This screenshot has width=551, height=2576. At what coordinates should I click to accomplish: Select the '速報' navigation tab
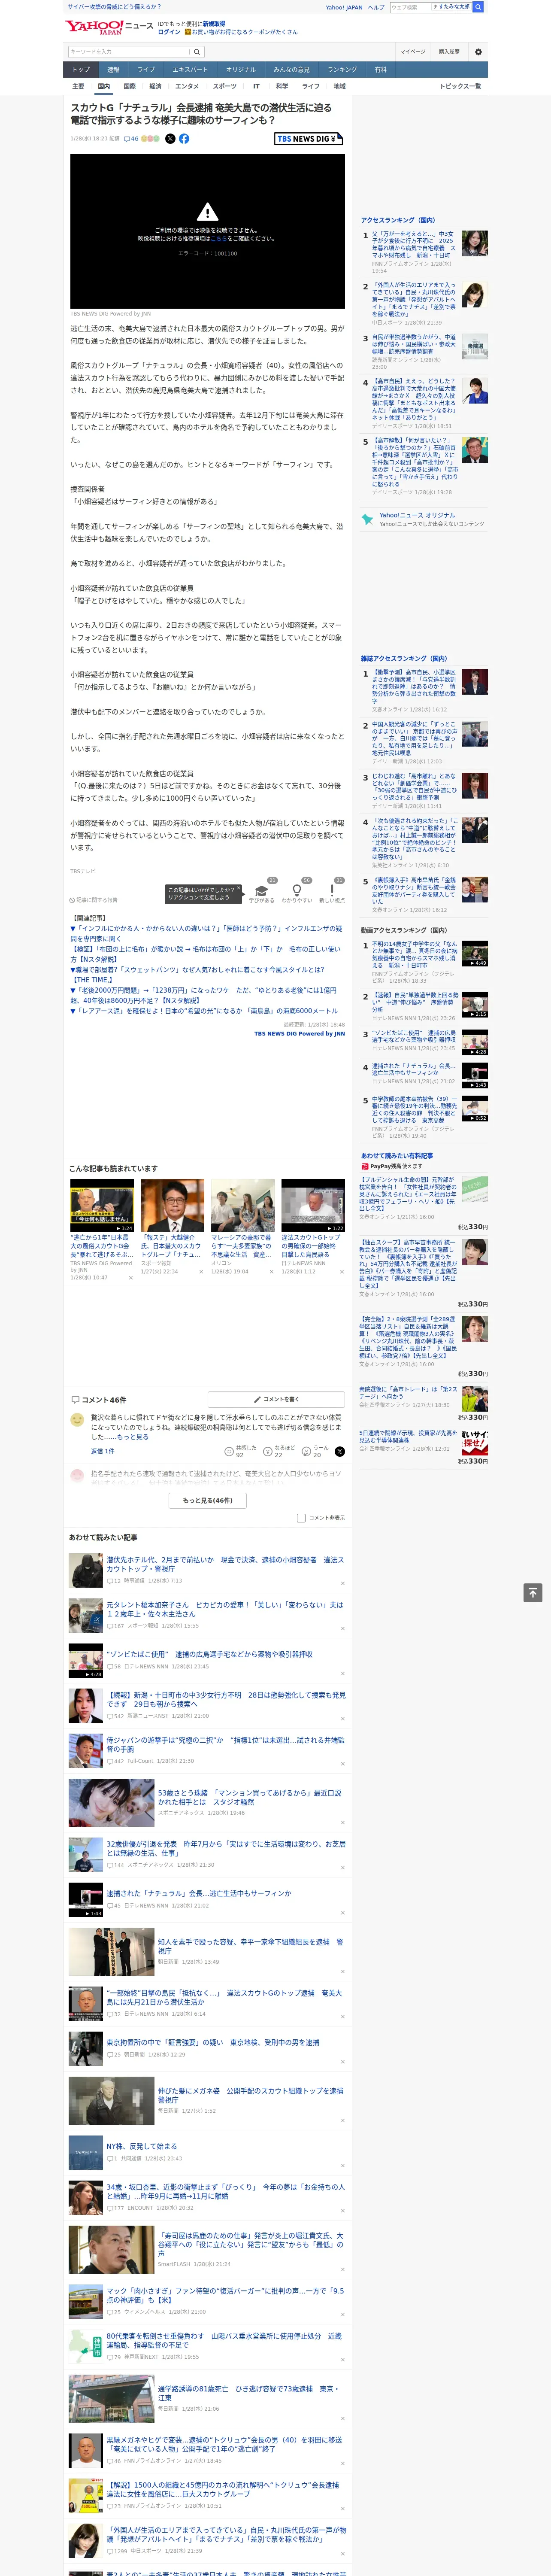[113, 70]
